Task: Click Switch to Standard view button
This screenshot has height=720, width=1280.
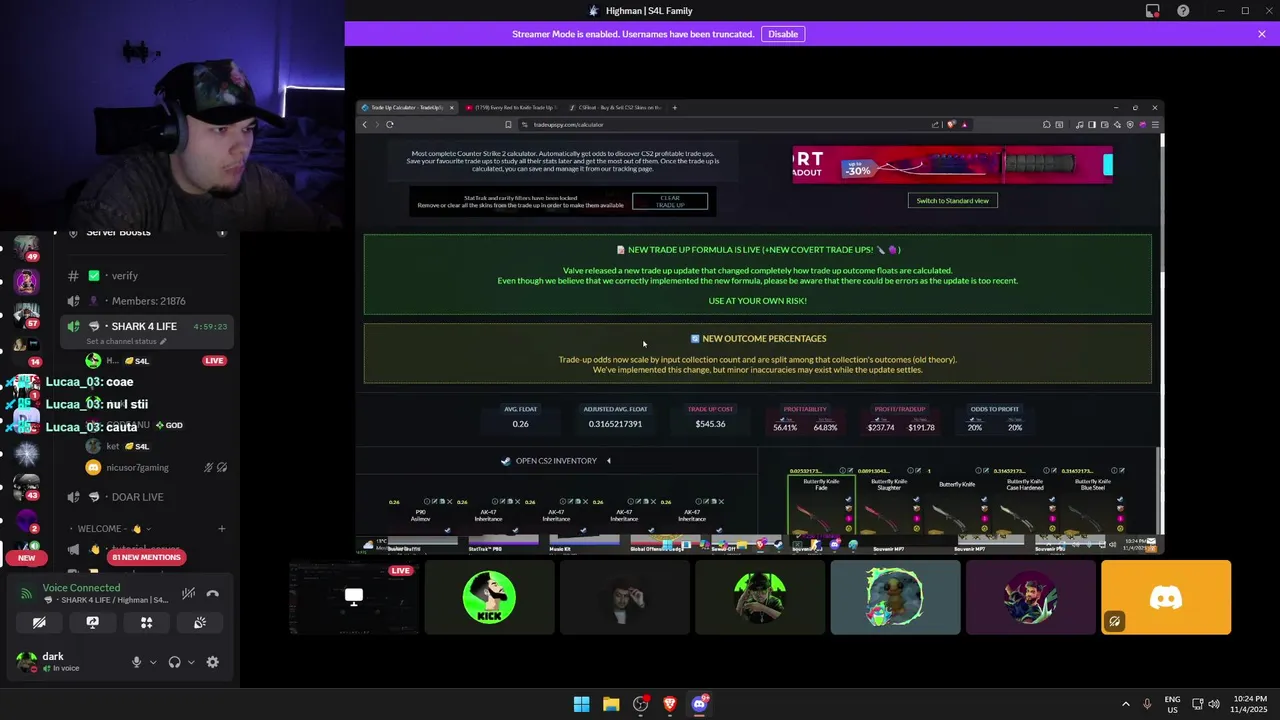Action: (x=952, y=200)
